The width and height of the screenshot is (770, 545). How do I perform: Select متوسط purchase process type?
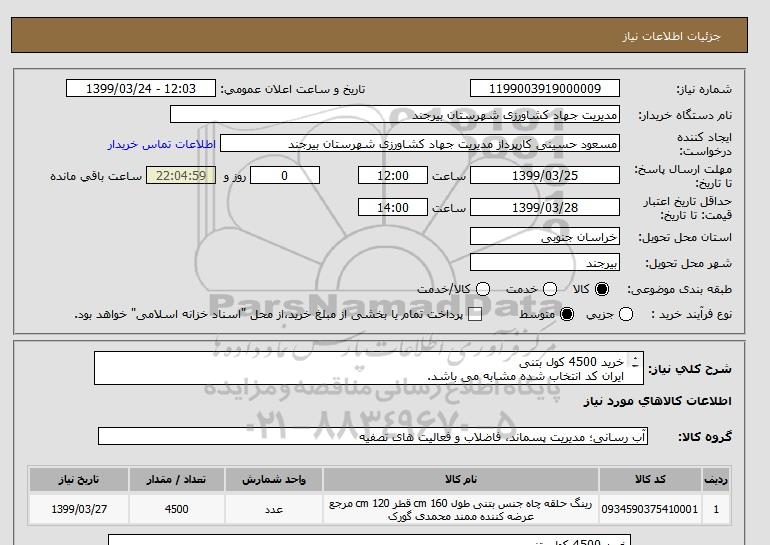(x=567, y=314)
